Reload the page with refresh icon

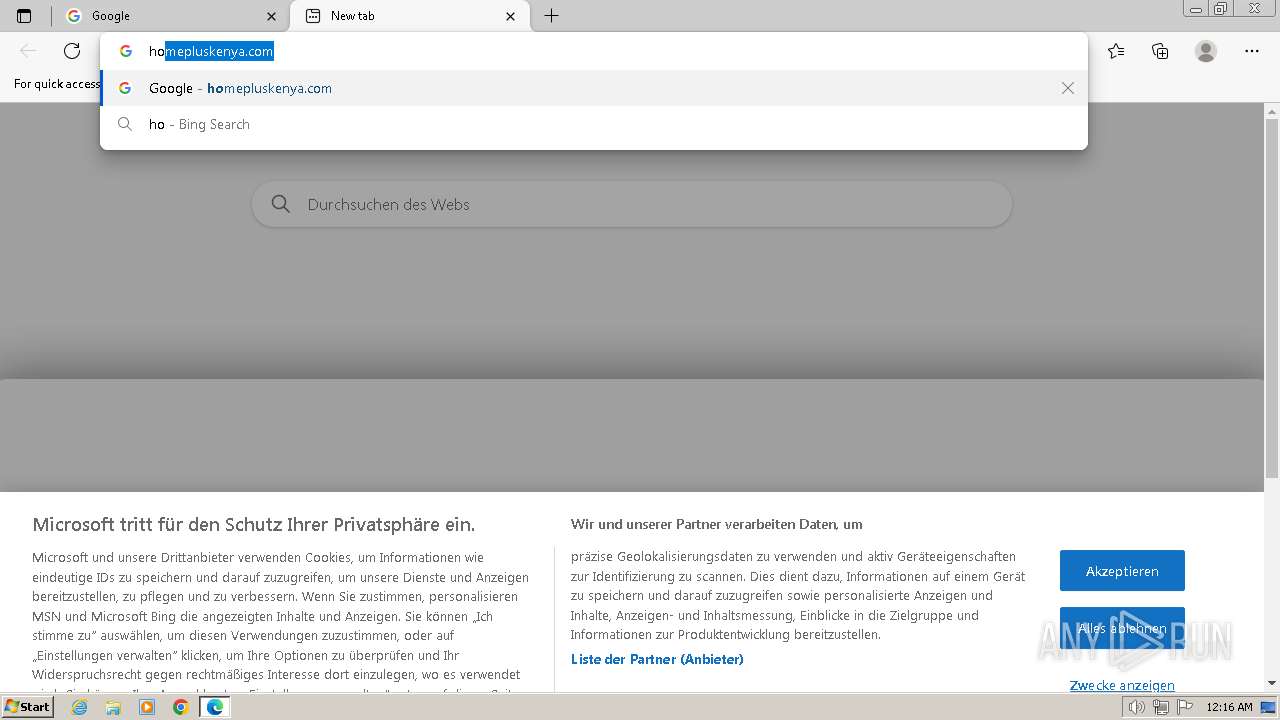(72, 51)
